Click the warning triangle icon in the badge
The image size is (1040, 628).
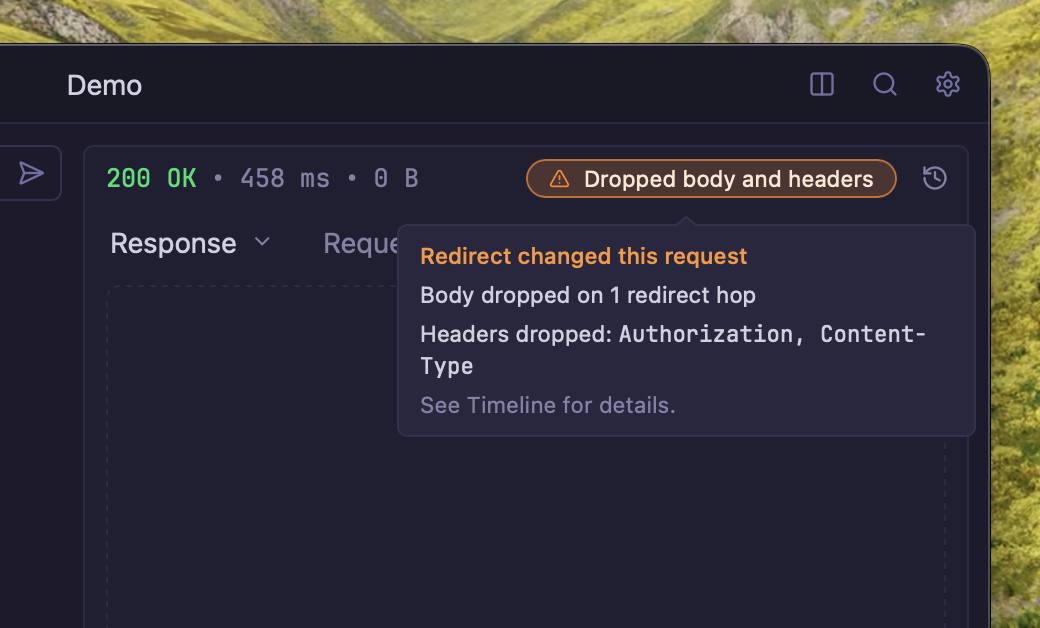560,179
